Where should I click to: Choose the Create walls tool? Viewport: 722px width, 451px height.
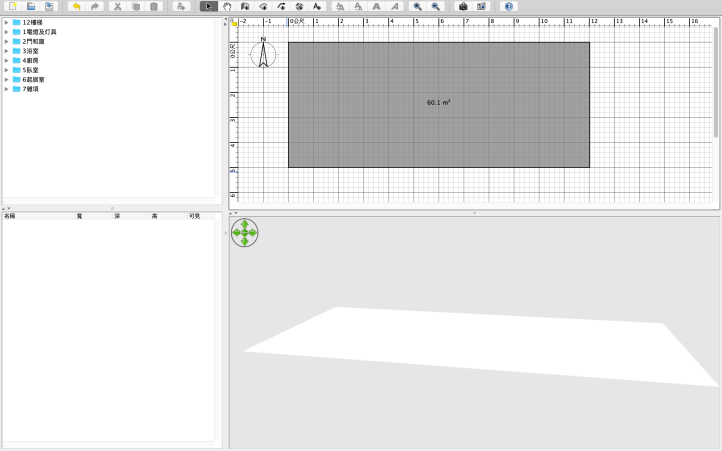[x=245, y=6]
